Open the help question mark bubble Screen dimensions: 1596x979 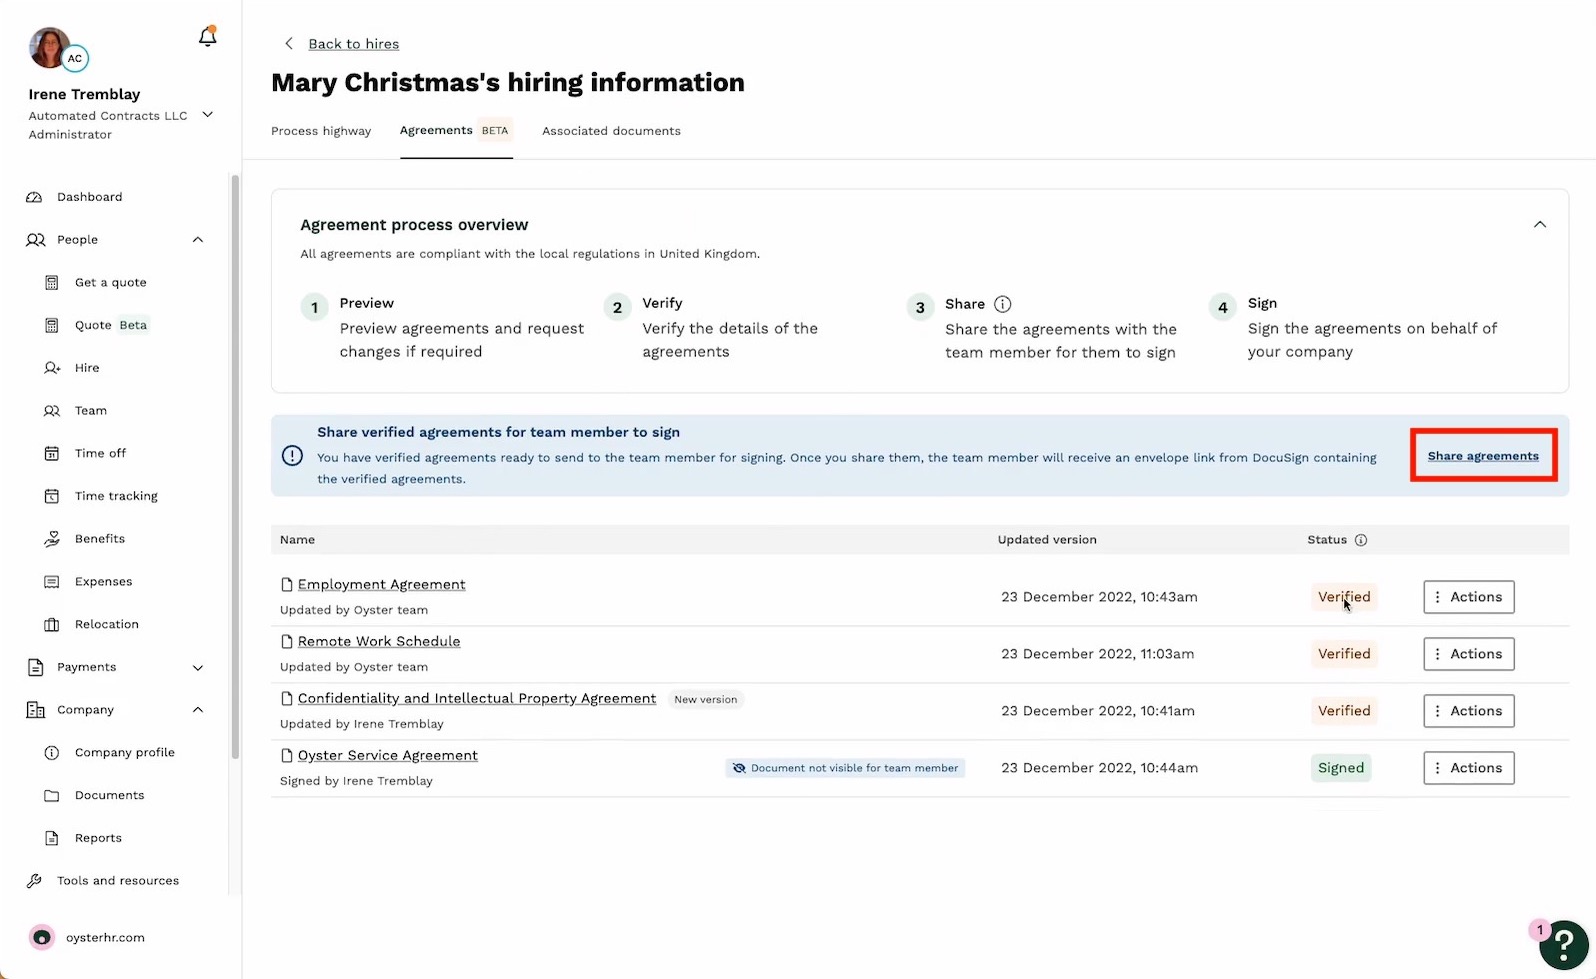click(x=1564, y=944)
